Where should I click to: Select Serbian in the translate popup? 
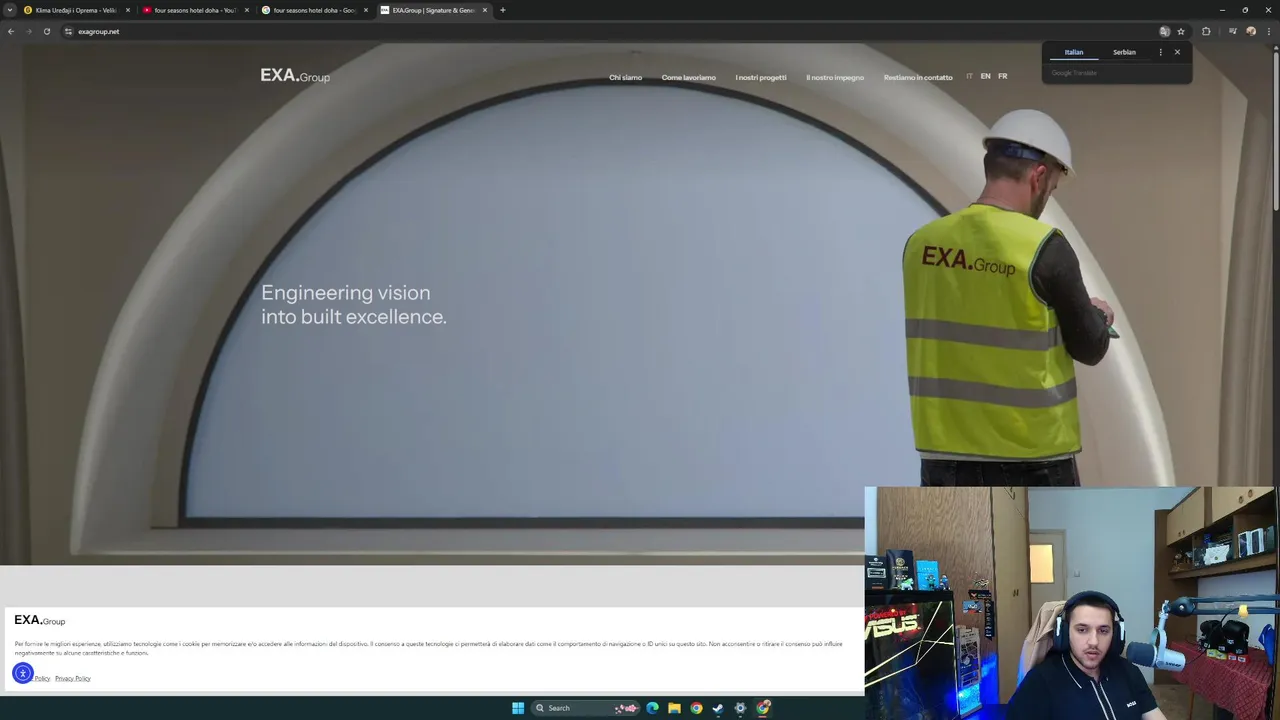click(1124, 52)
